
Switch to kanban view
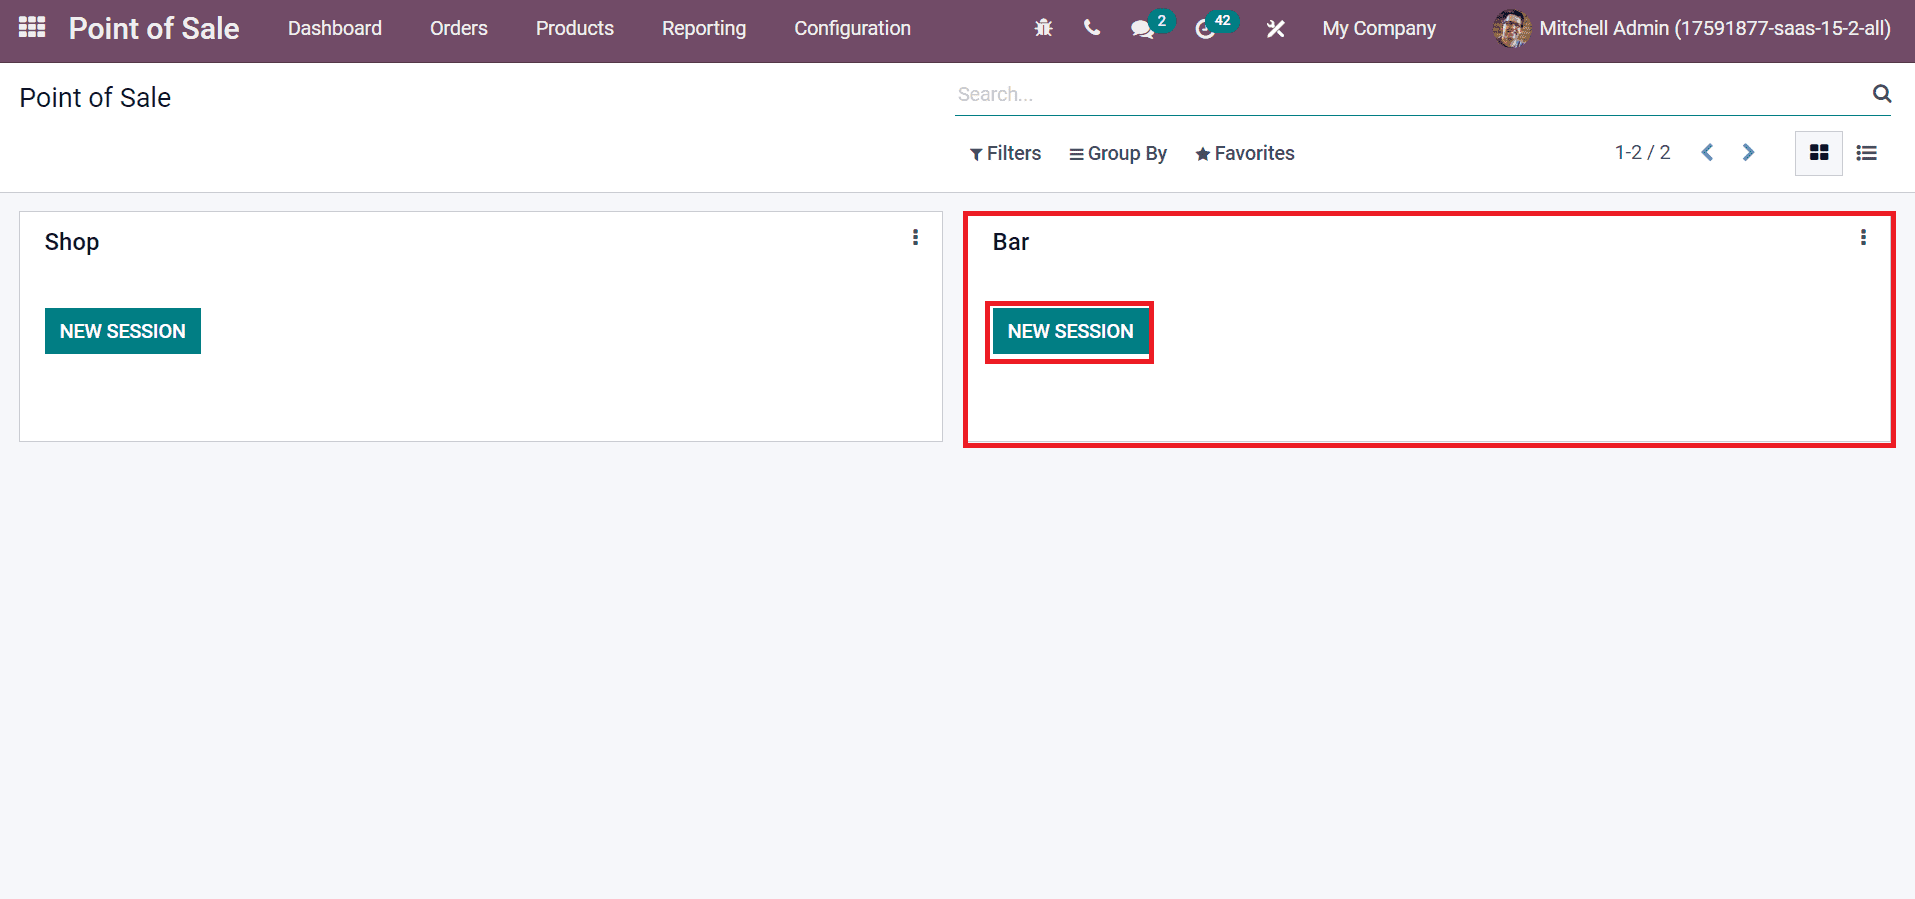click(1819, 153)
